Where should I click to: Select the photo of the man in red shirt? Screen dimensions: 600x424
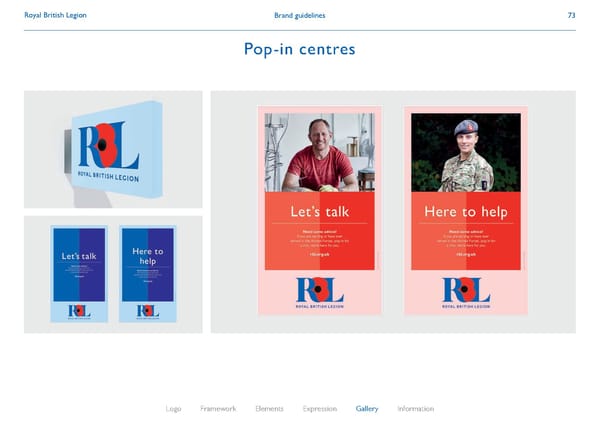coord(320,152)
